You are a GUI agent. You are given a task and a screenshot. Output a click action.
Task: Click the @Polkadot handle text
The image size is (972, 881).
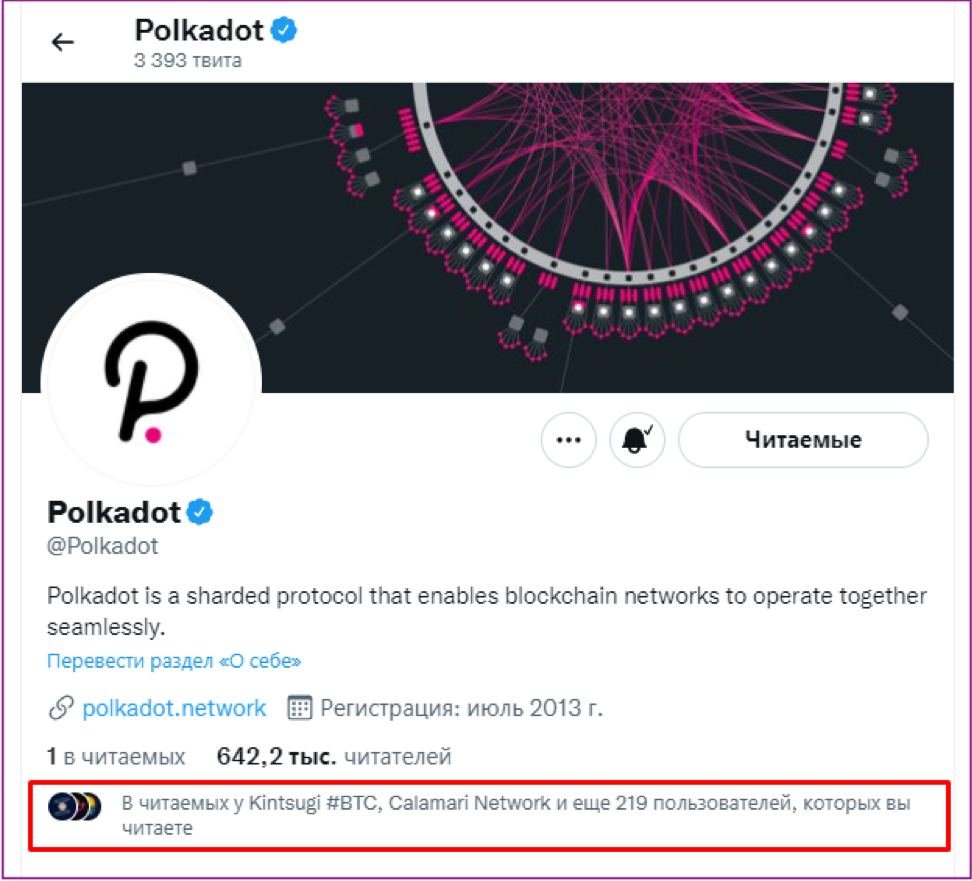tap(103, 547)
